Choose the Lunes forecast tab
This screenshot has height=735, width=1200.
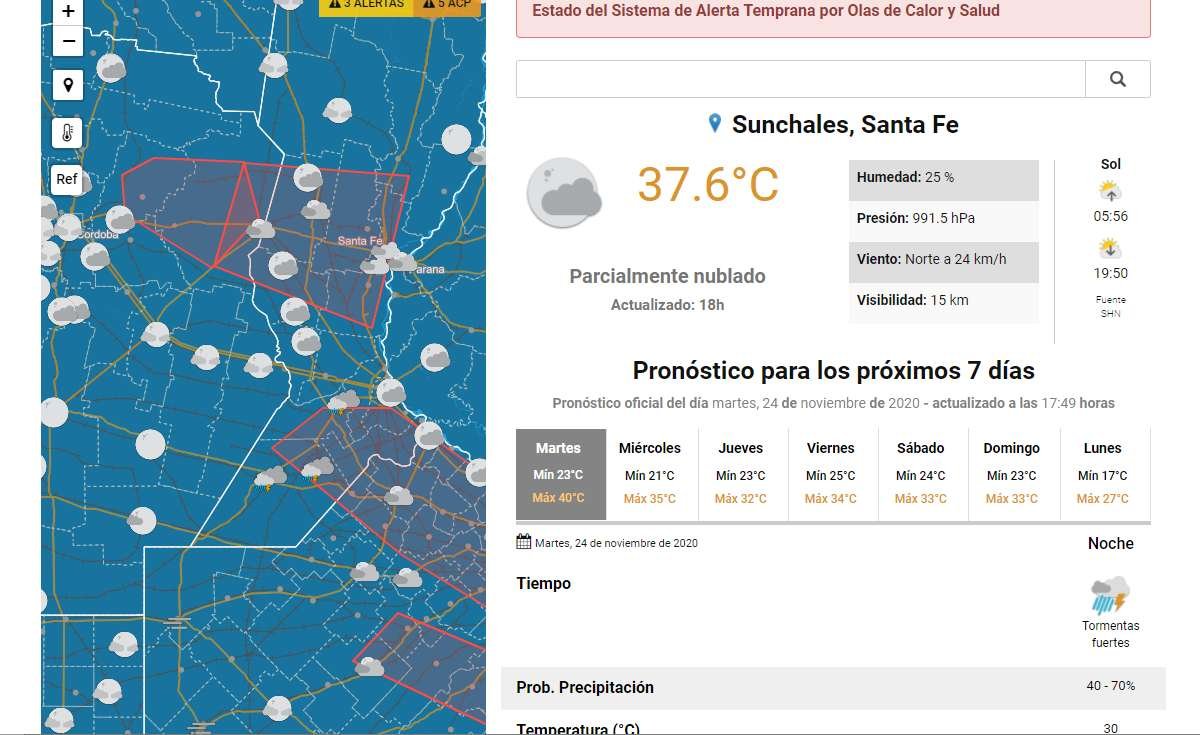(x=1102, y=473)
